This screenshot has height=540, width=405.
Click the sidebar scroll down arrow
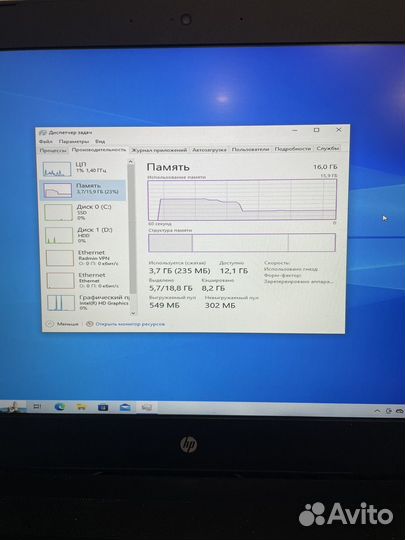[x=133, y=313]
